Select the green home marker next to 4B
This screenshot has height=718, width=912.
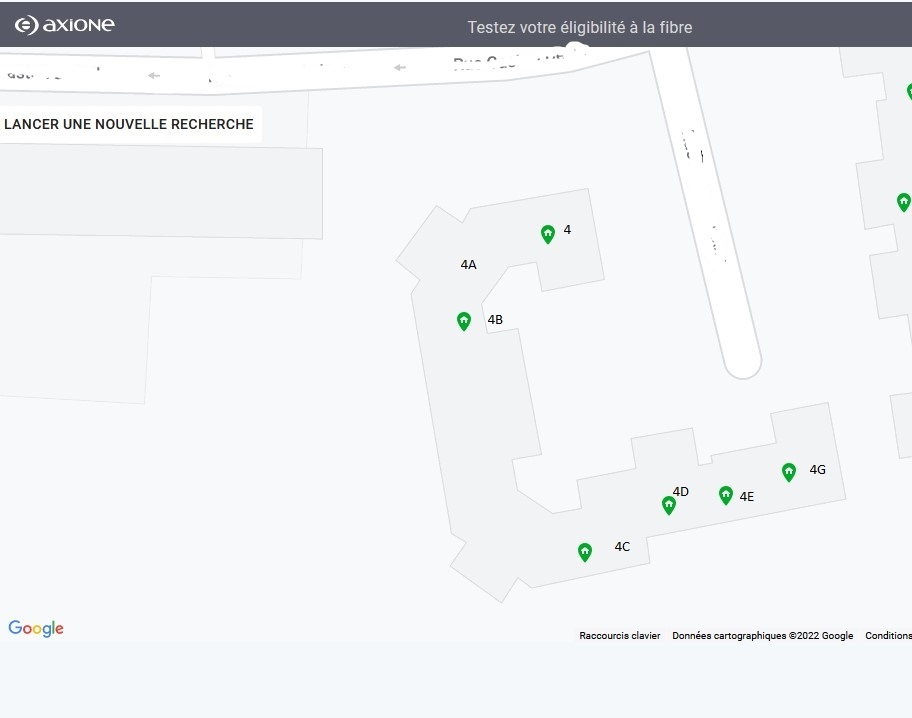[x=464, y=321]
